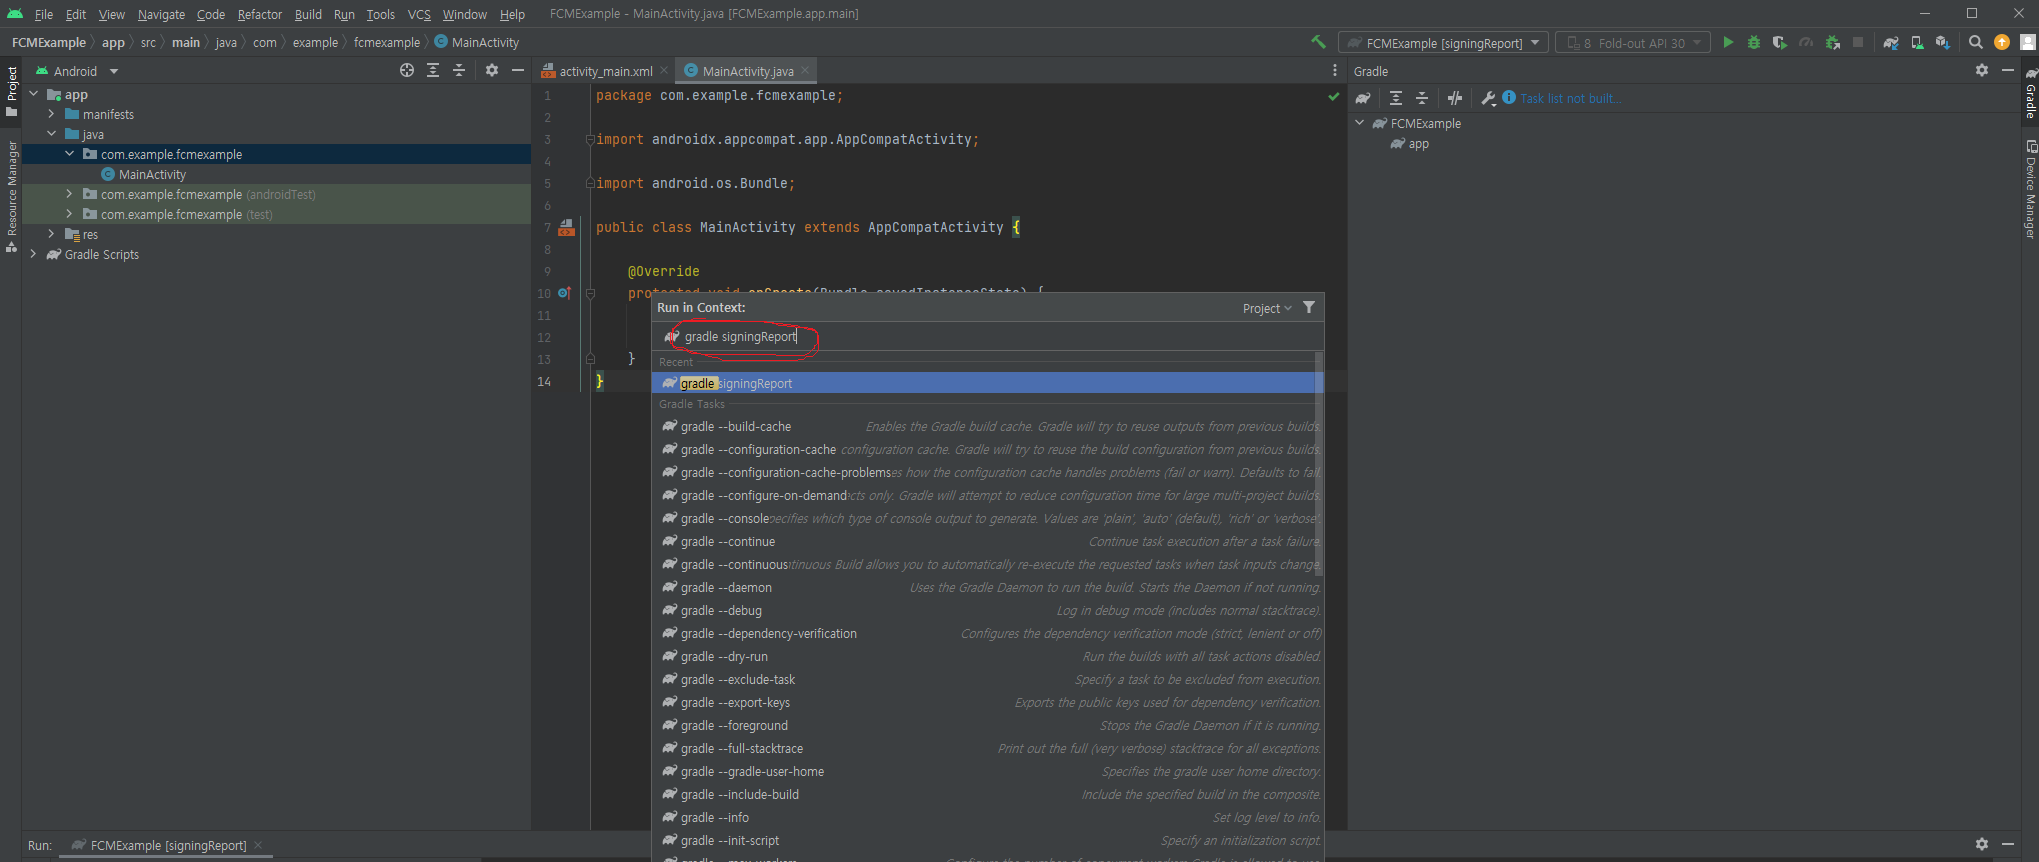Click the orange update arrow icon
Screen dimensions: 2039x862
pos(2002,42)
